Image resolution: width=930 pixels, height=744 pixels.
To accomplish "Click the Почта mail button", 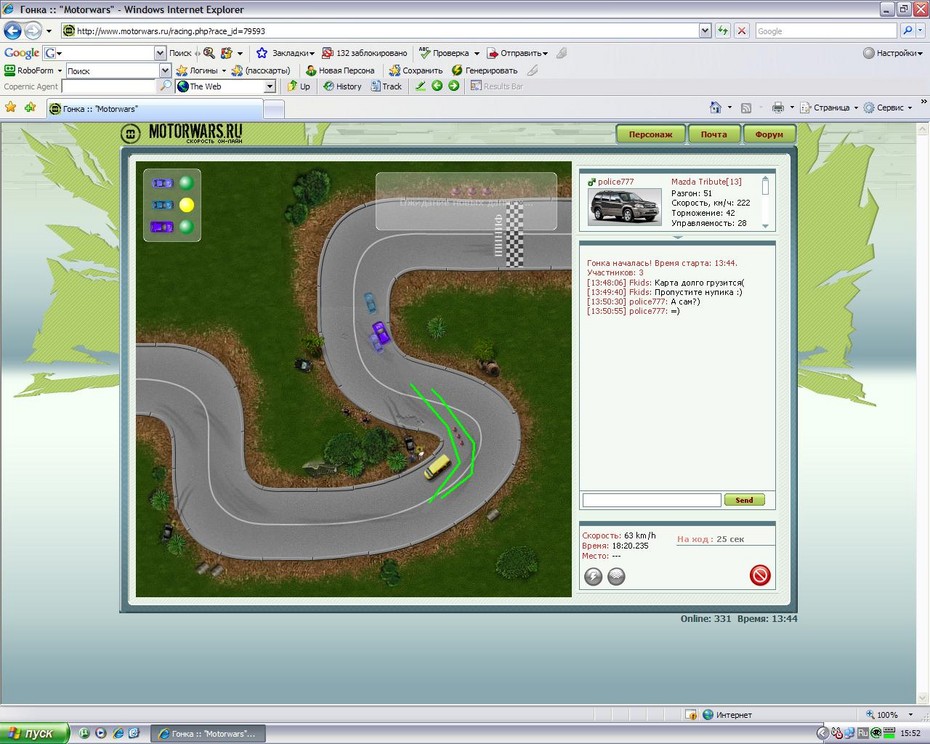I will click(714, 134).
